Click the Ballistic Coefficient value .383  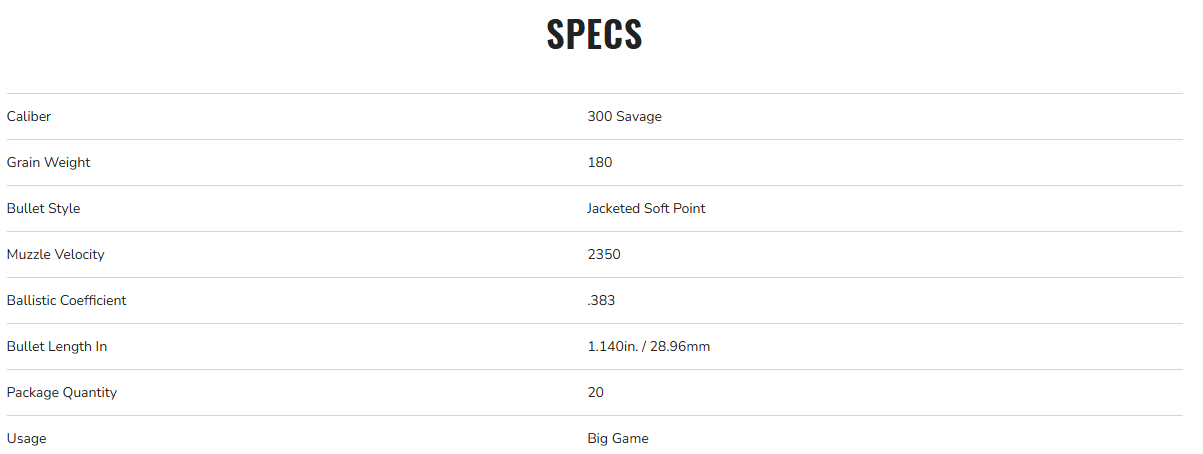[x=601, y=301]
